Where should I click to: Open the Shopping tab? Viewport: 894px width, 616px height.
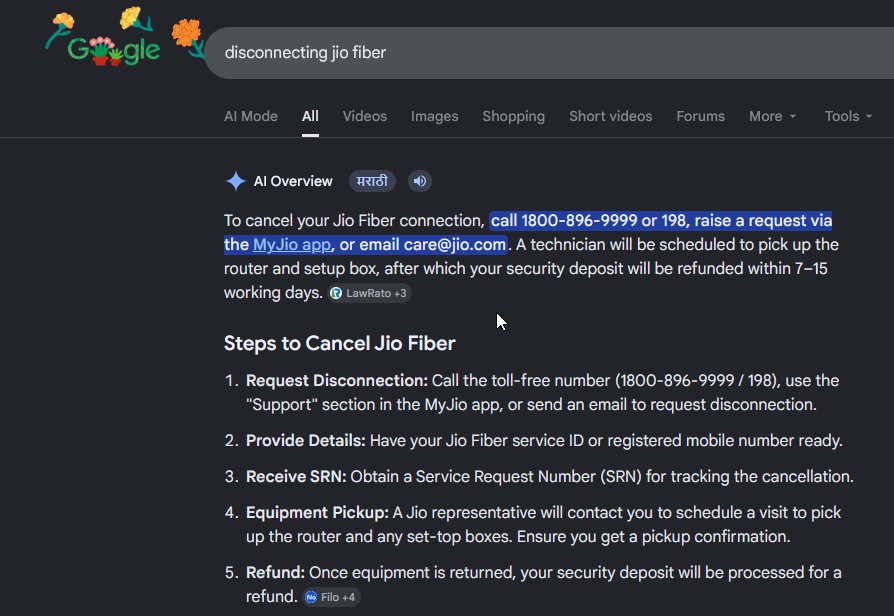click(x=514, y=116)
